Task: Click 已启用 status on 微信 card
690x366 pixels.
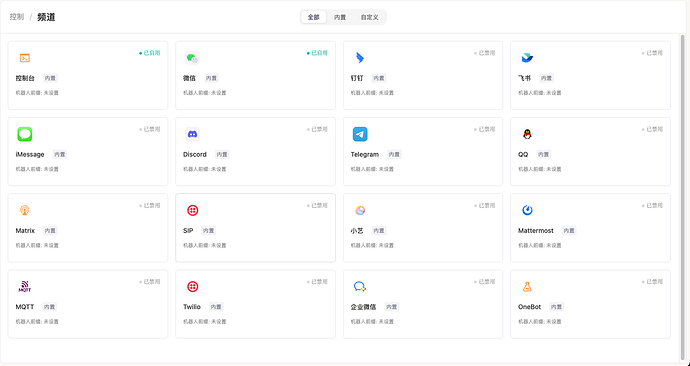Action: [x=317, y=53]
